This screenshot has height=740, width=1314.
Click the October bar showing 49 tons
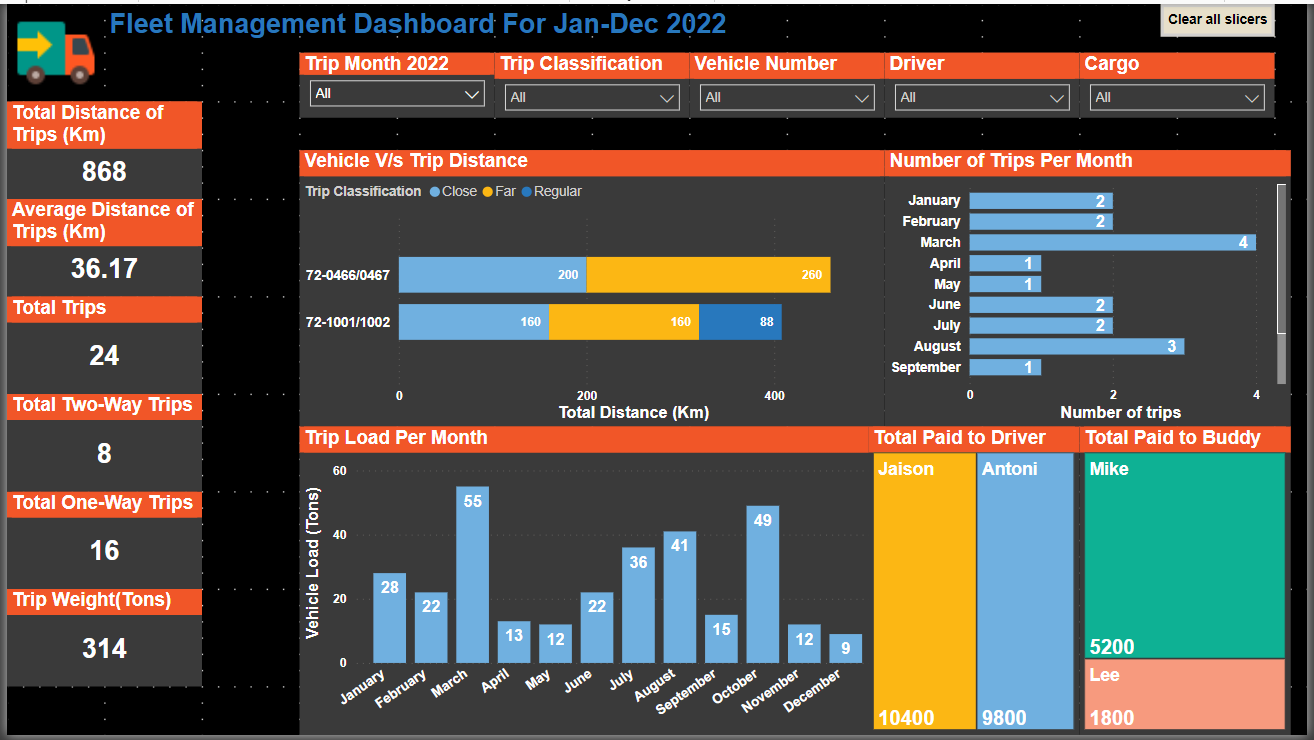click(x=762, y=584)
